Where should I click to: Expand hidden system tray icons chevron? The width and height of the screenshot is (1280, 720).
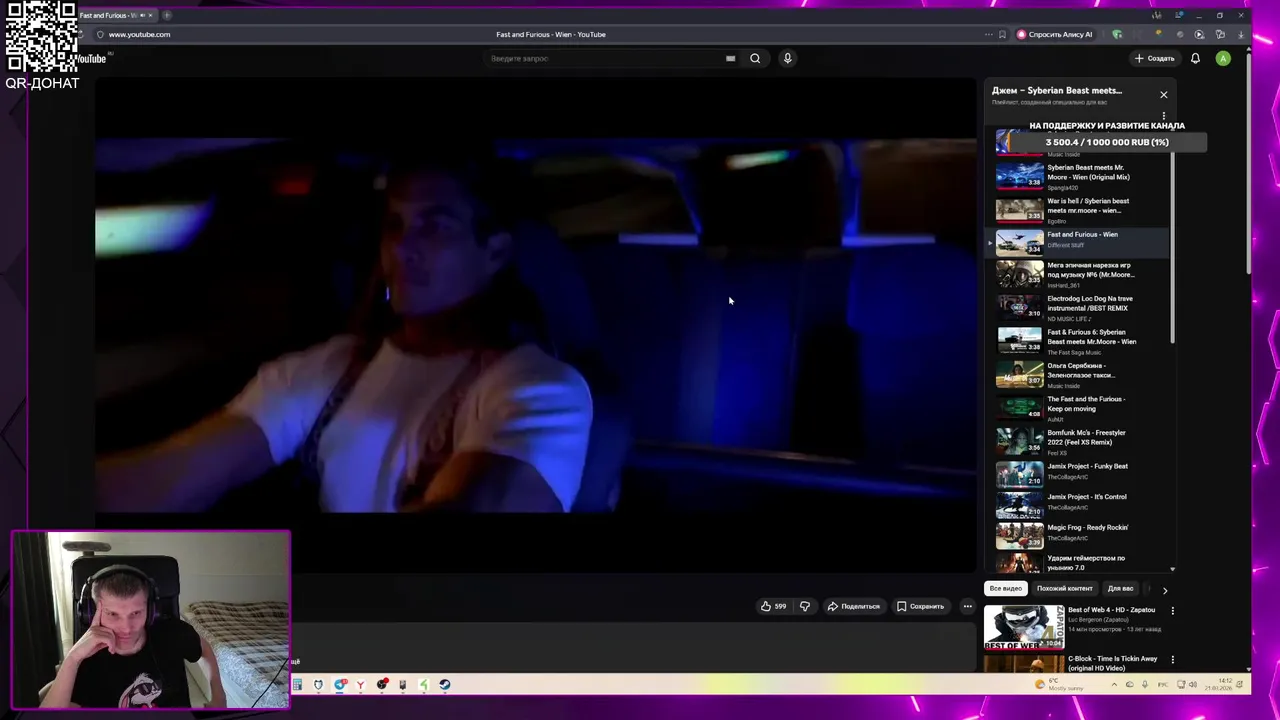point(1114,685)
